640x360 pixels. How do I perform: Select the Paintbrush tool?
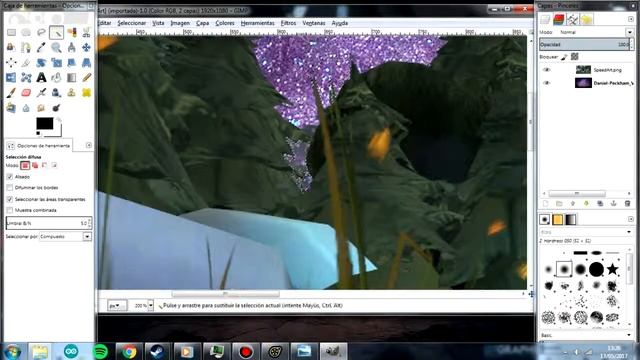(11, 93)
